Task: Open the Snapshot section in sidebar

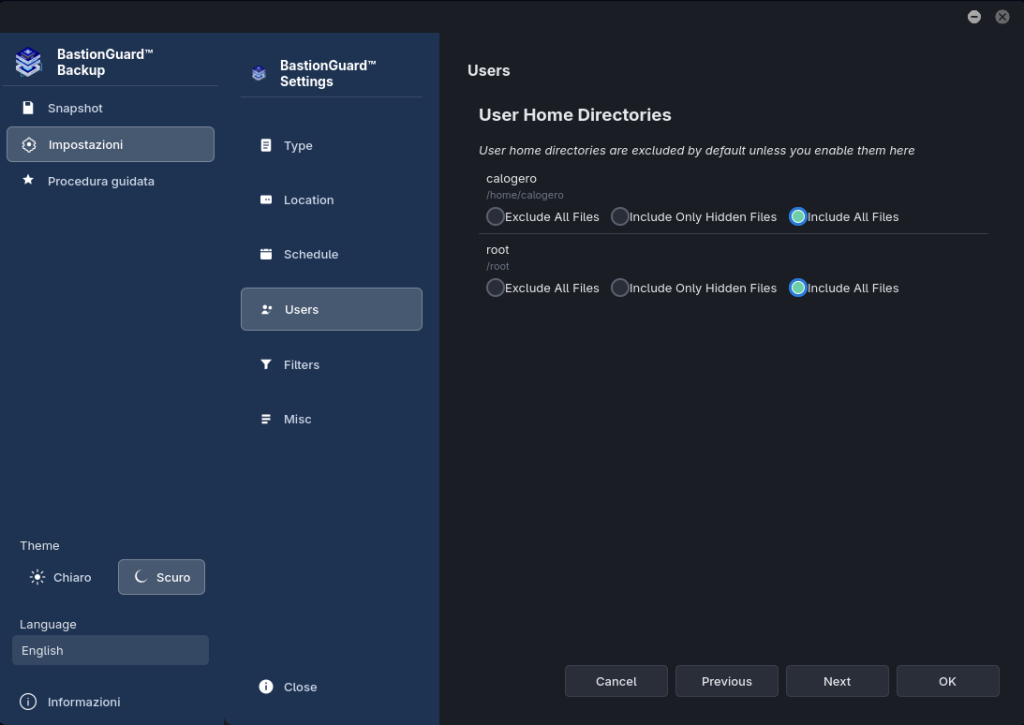Action: (x=110, y=108)
